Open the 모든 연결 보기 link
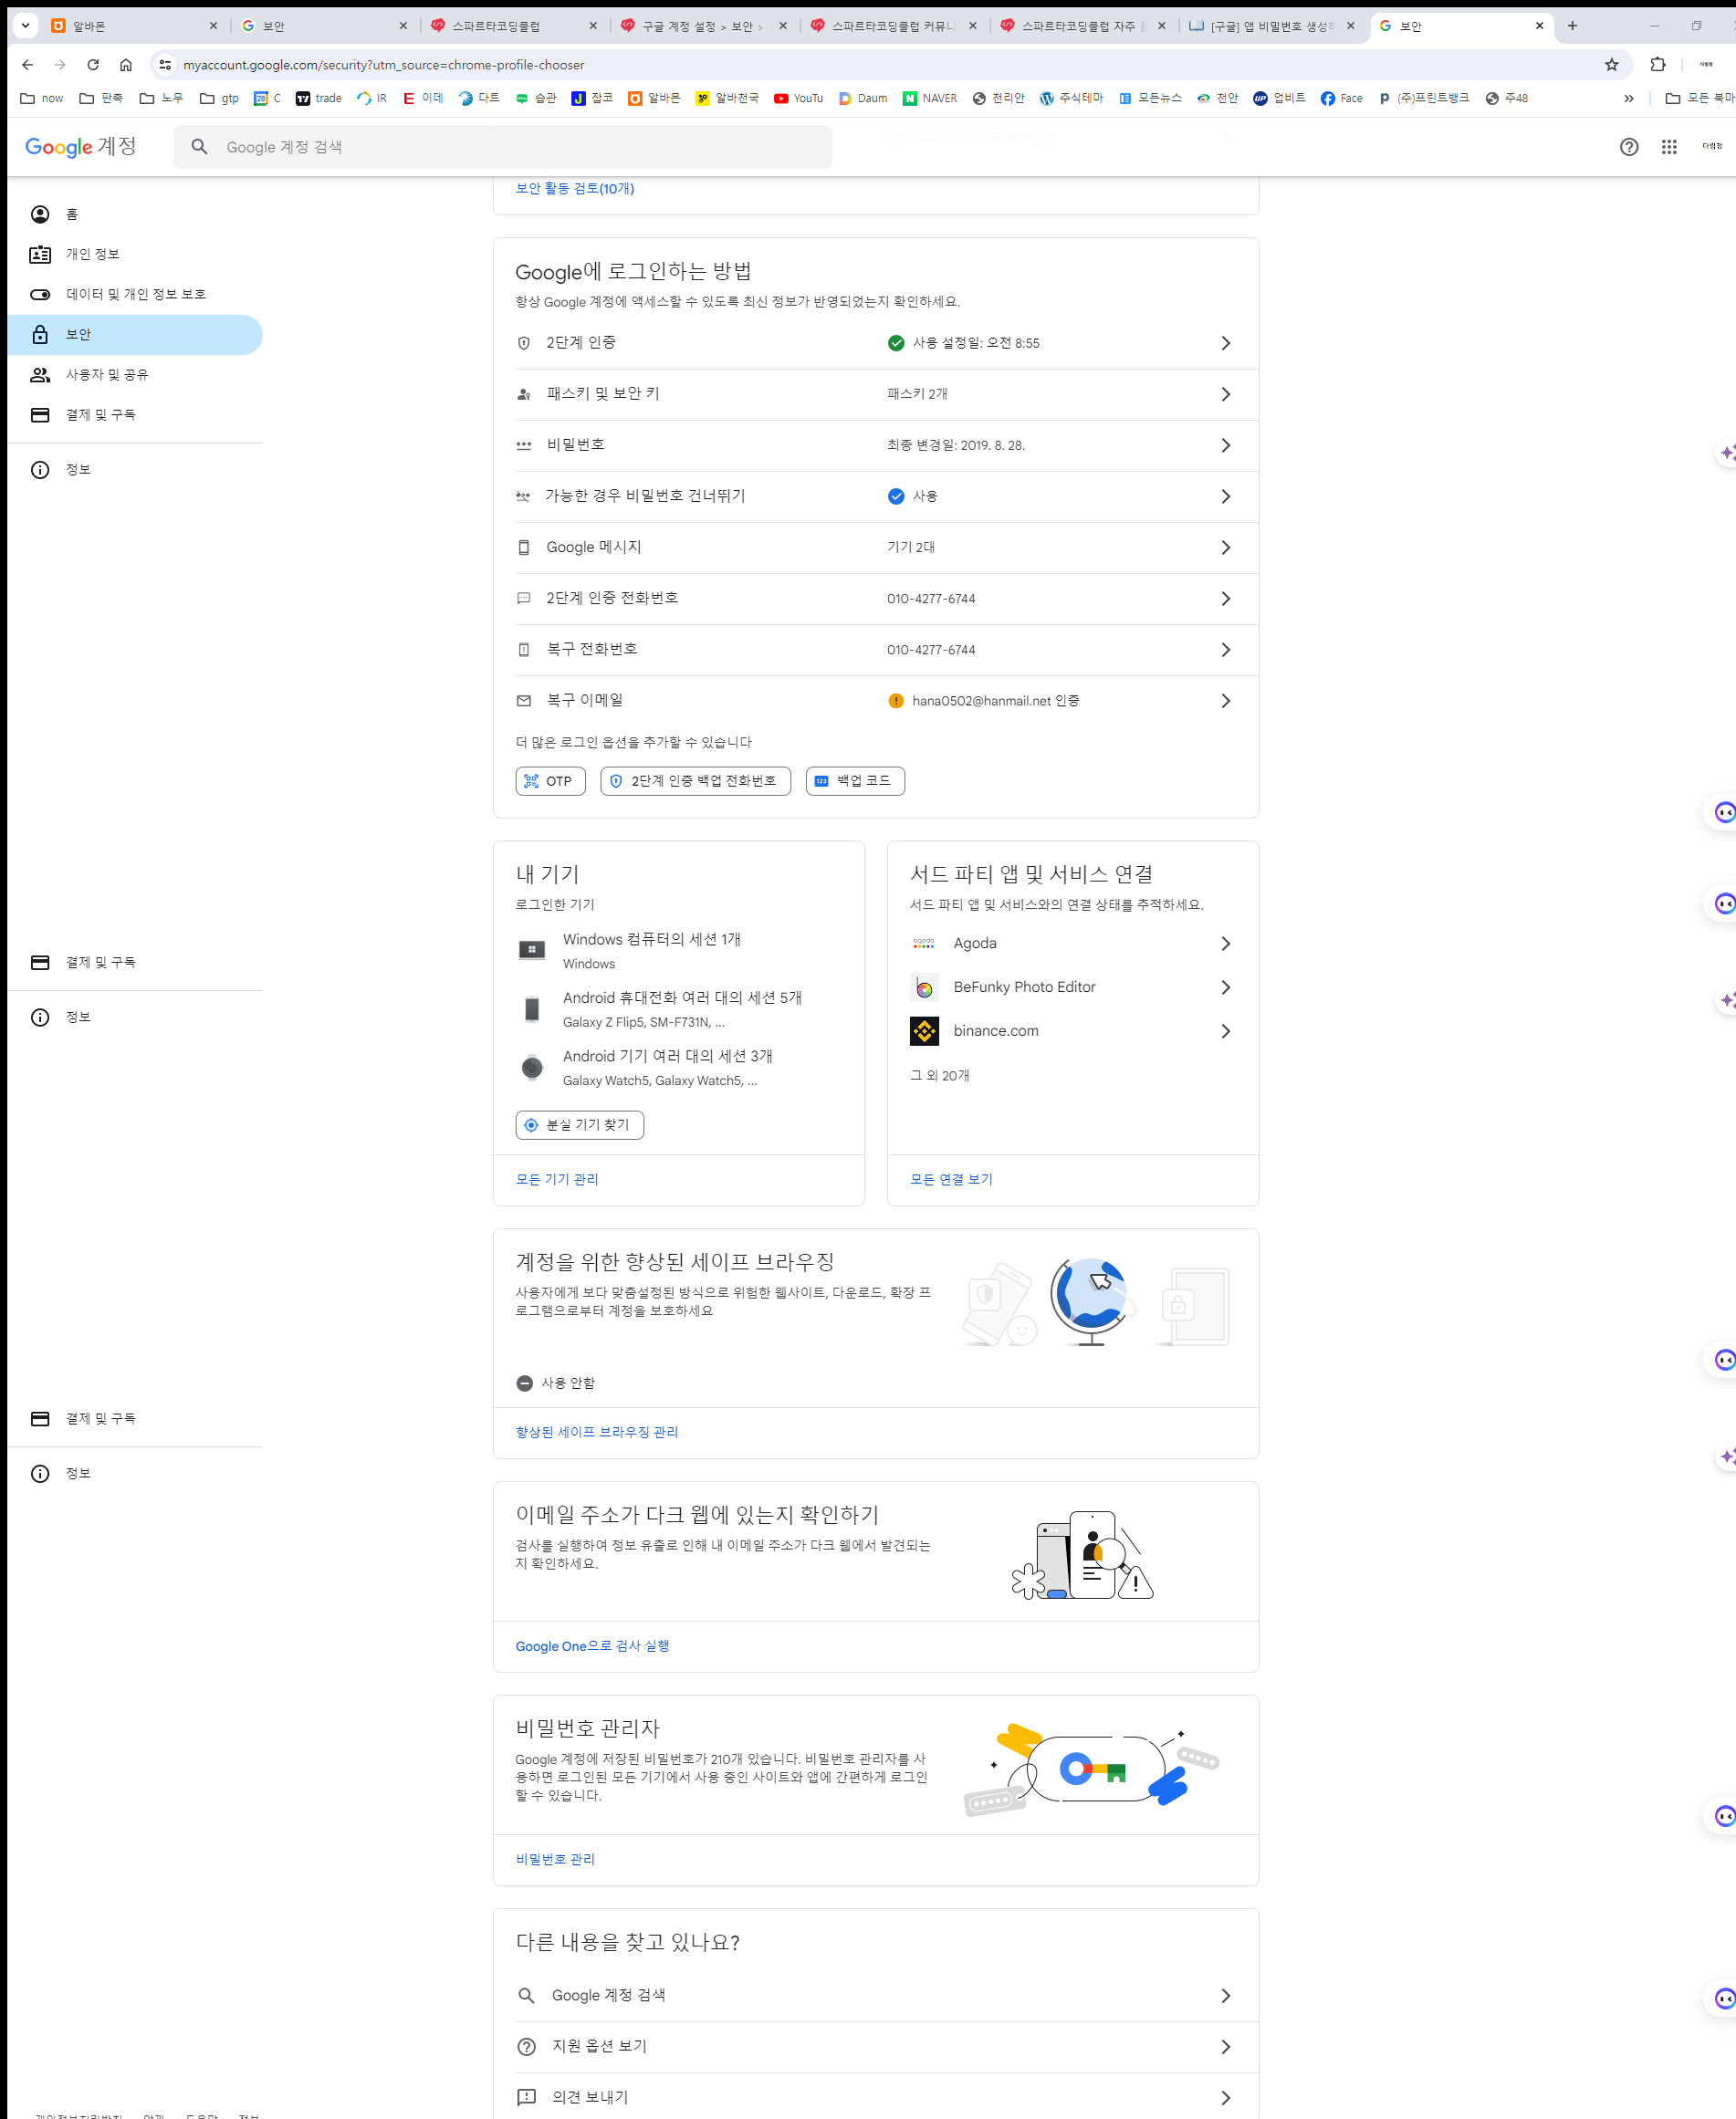This screenshot has width=1736, height=2119. [951, 1179]
